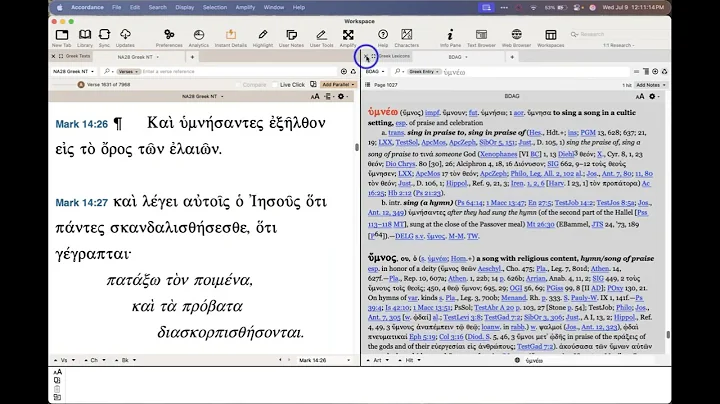Click the text size icon in Instant Details strip
Viewport: 720px width, 404px height.
57,372
